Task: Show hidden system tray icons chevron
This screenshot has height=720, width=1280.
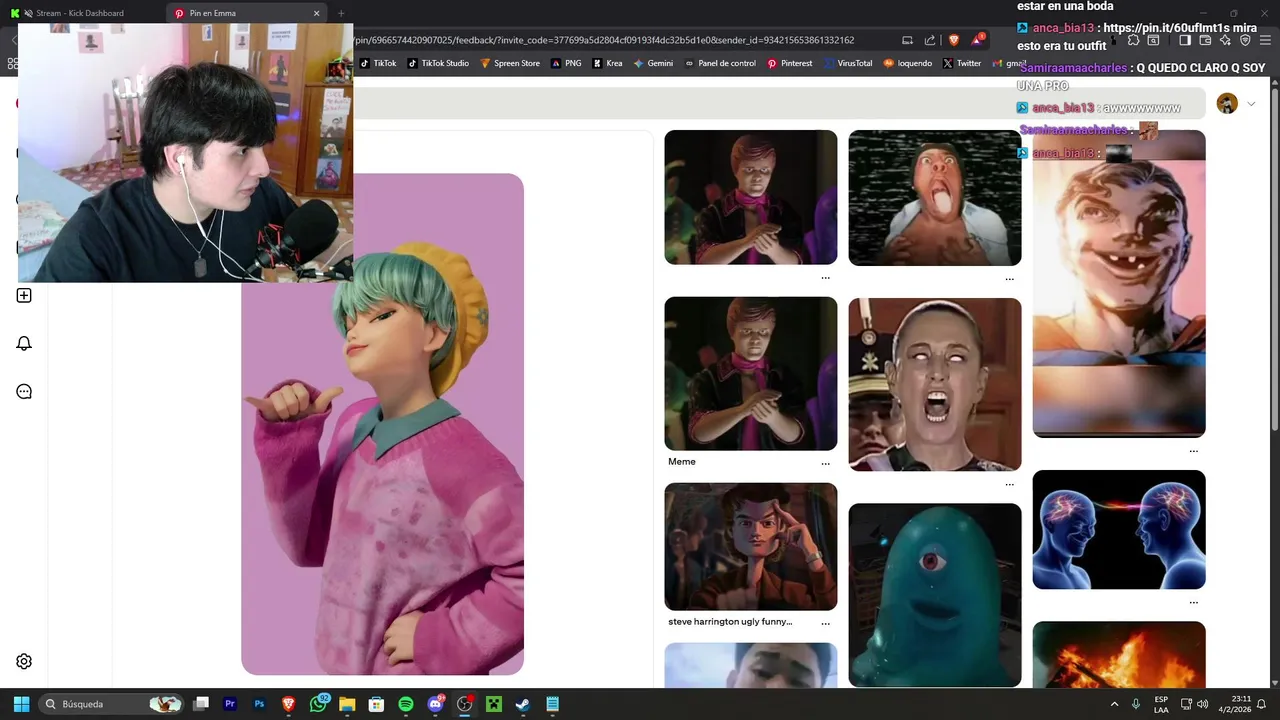Action: pyautogui.click(x=1114, y=704)
